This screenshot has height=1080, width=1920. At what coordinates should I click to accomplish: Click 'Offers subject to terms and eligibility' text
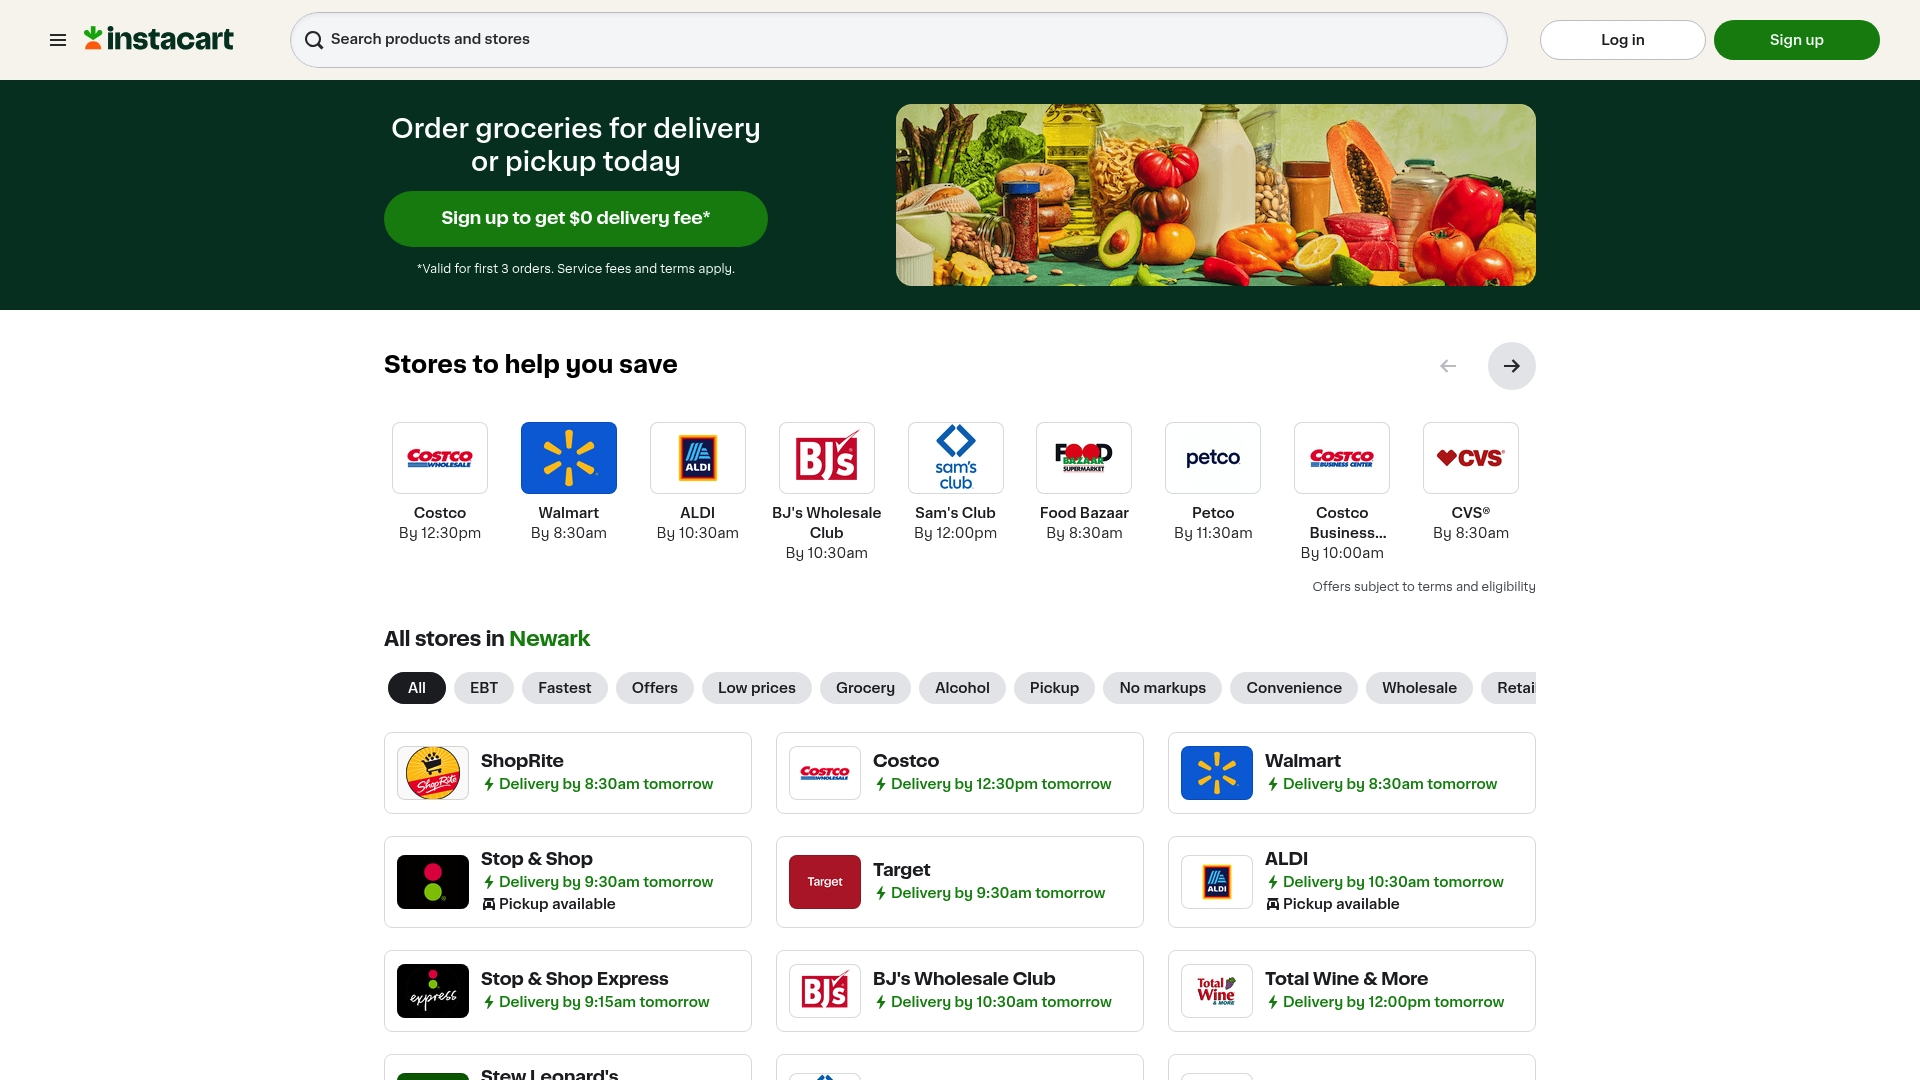click(x=1424, y=587)
